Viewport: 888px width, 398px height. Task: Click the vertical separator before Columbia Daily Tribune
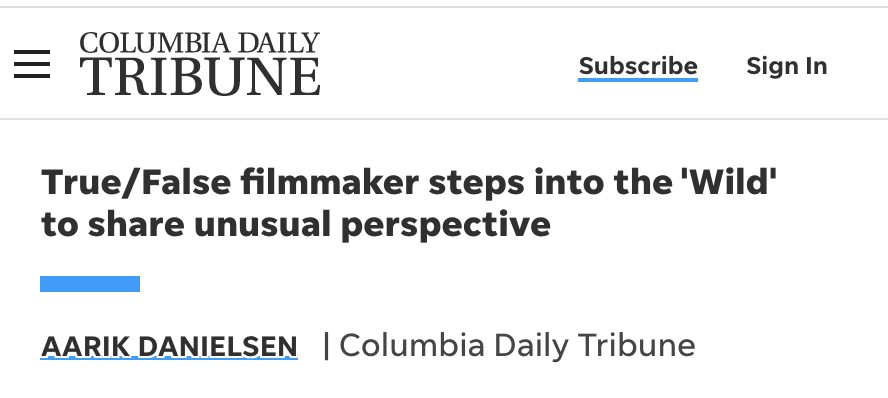326,345
